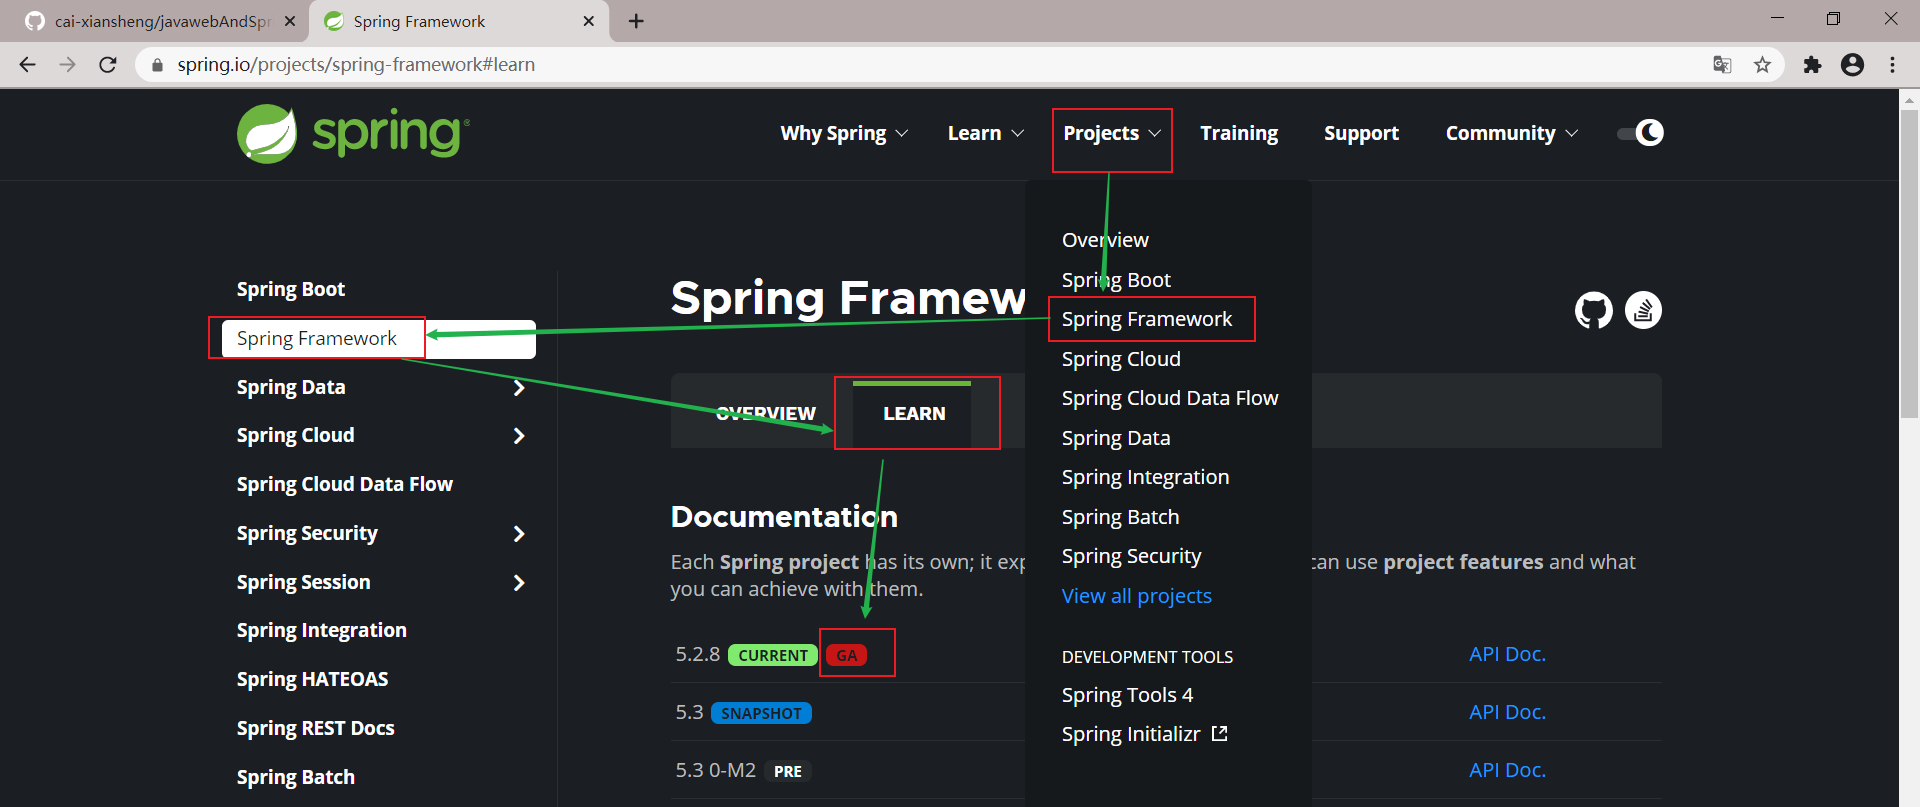Expand the Learn menu
1920x807 pixels.
(986, 133)
